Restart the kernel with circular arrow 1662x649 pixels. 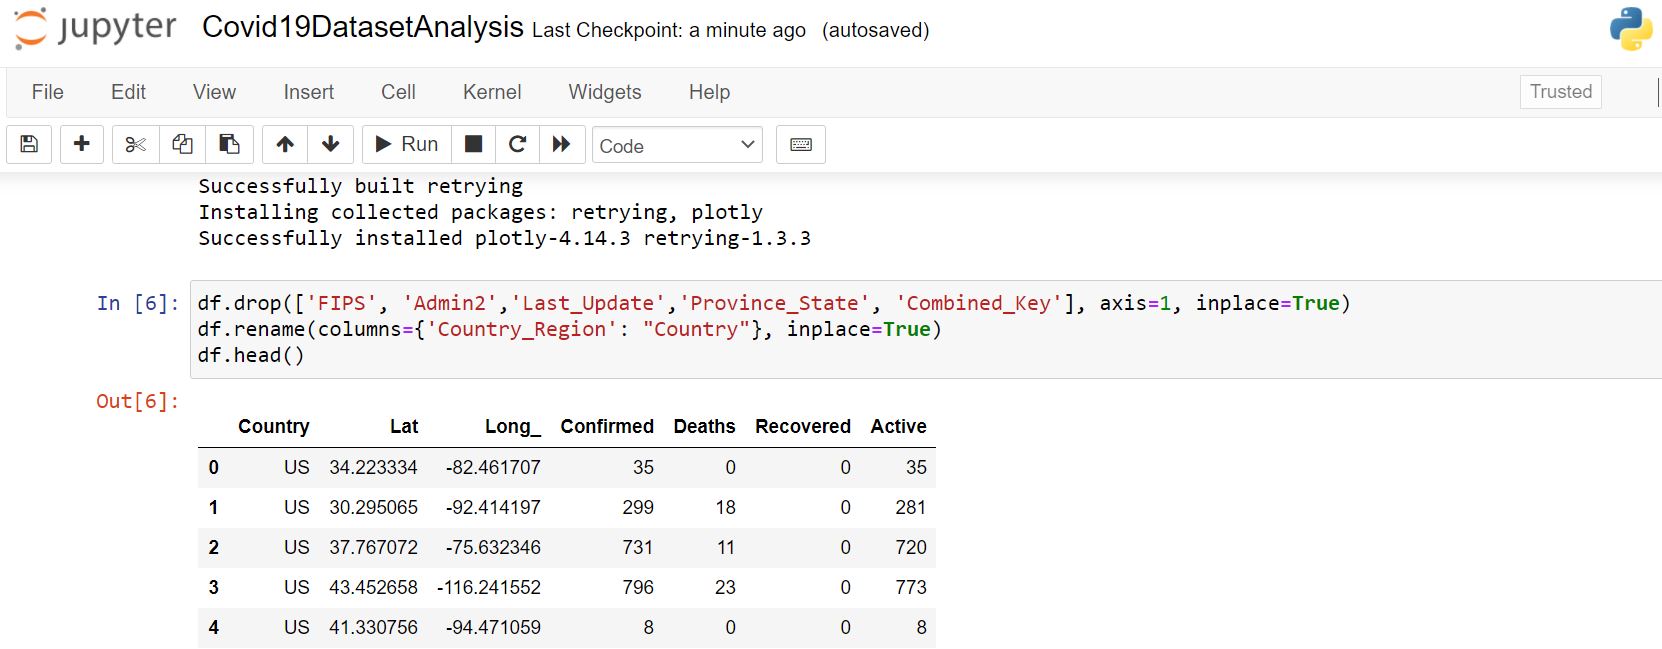pos(517,145)
